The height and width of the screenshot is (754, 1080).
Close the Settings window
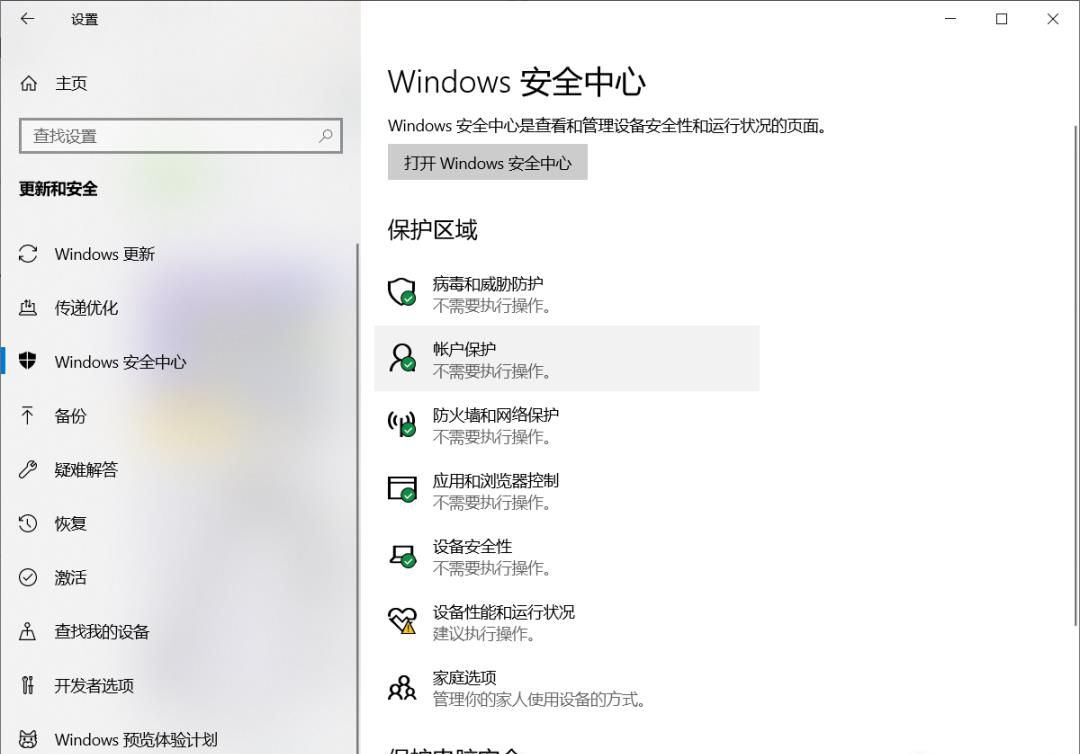tap(1052, 19)
